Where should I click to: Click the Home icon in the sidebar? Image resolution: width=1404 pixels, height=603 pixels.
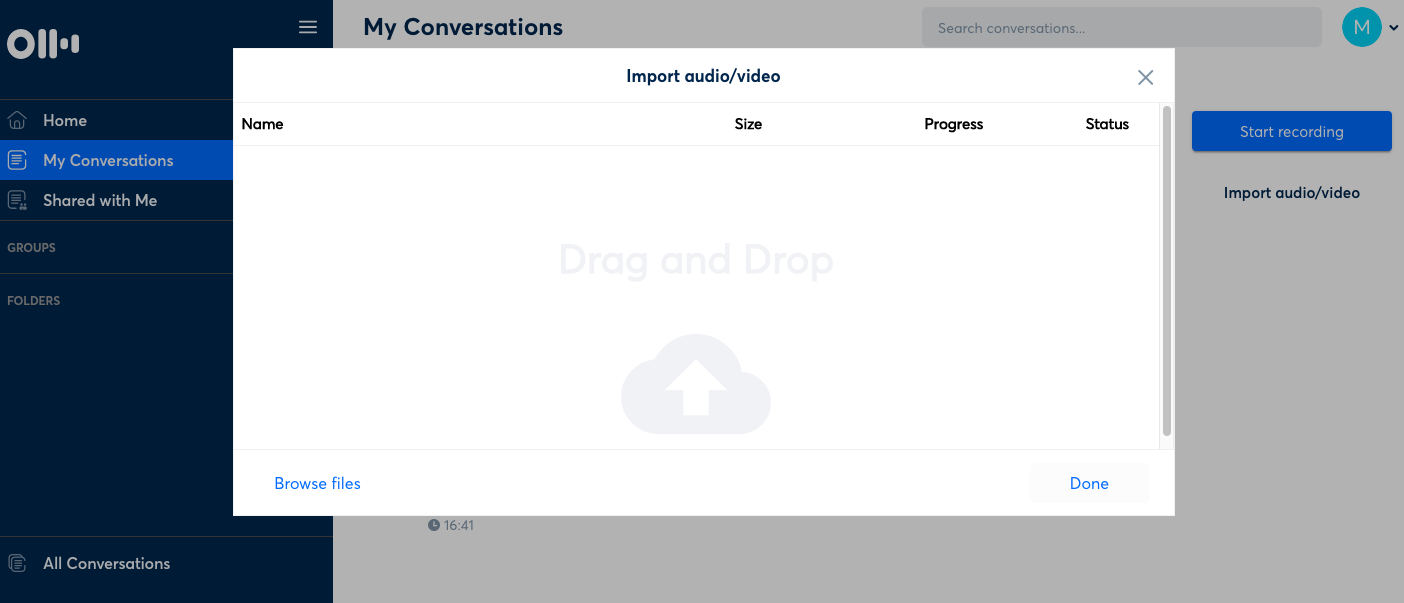(x=16, y=120)
